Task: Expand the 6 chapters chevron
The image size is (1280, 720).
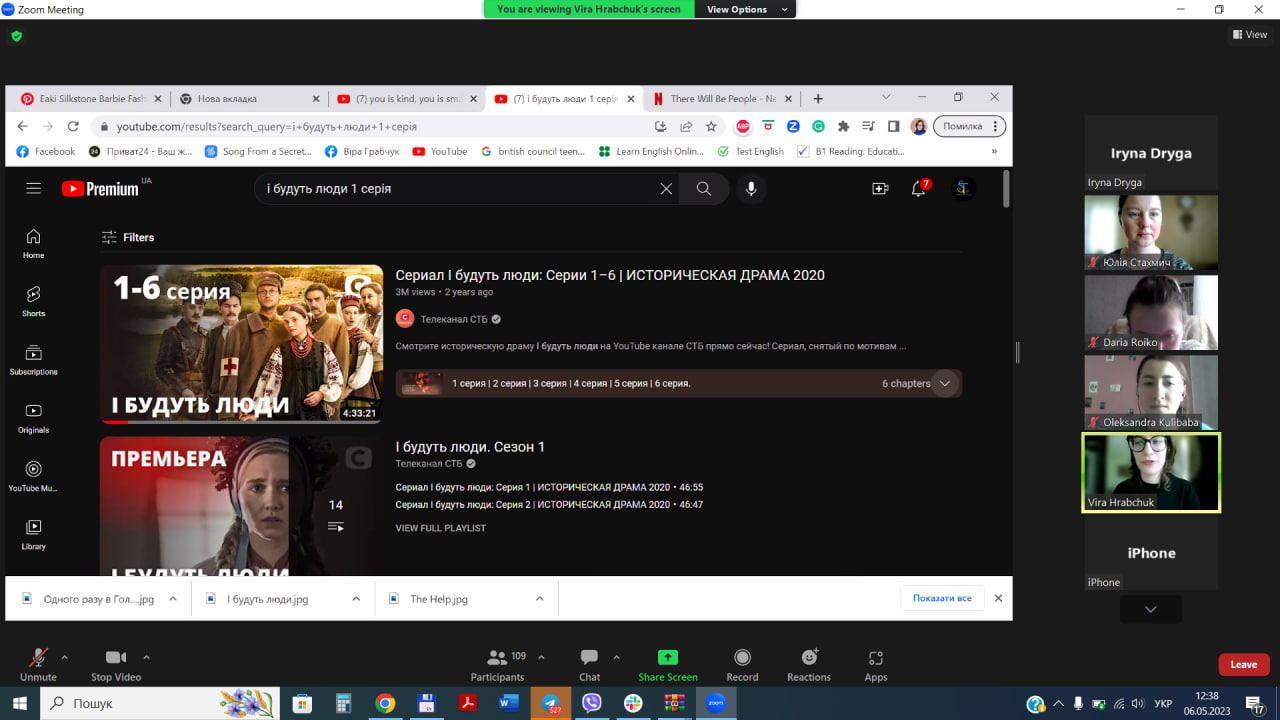Action: coord(945,384)
